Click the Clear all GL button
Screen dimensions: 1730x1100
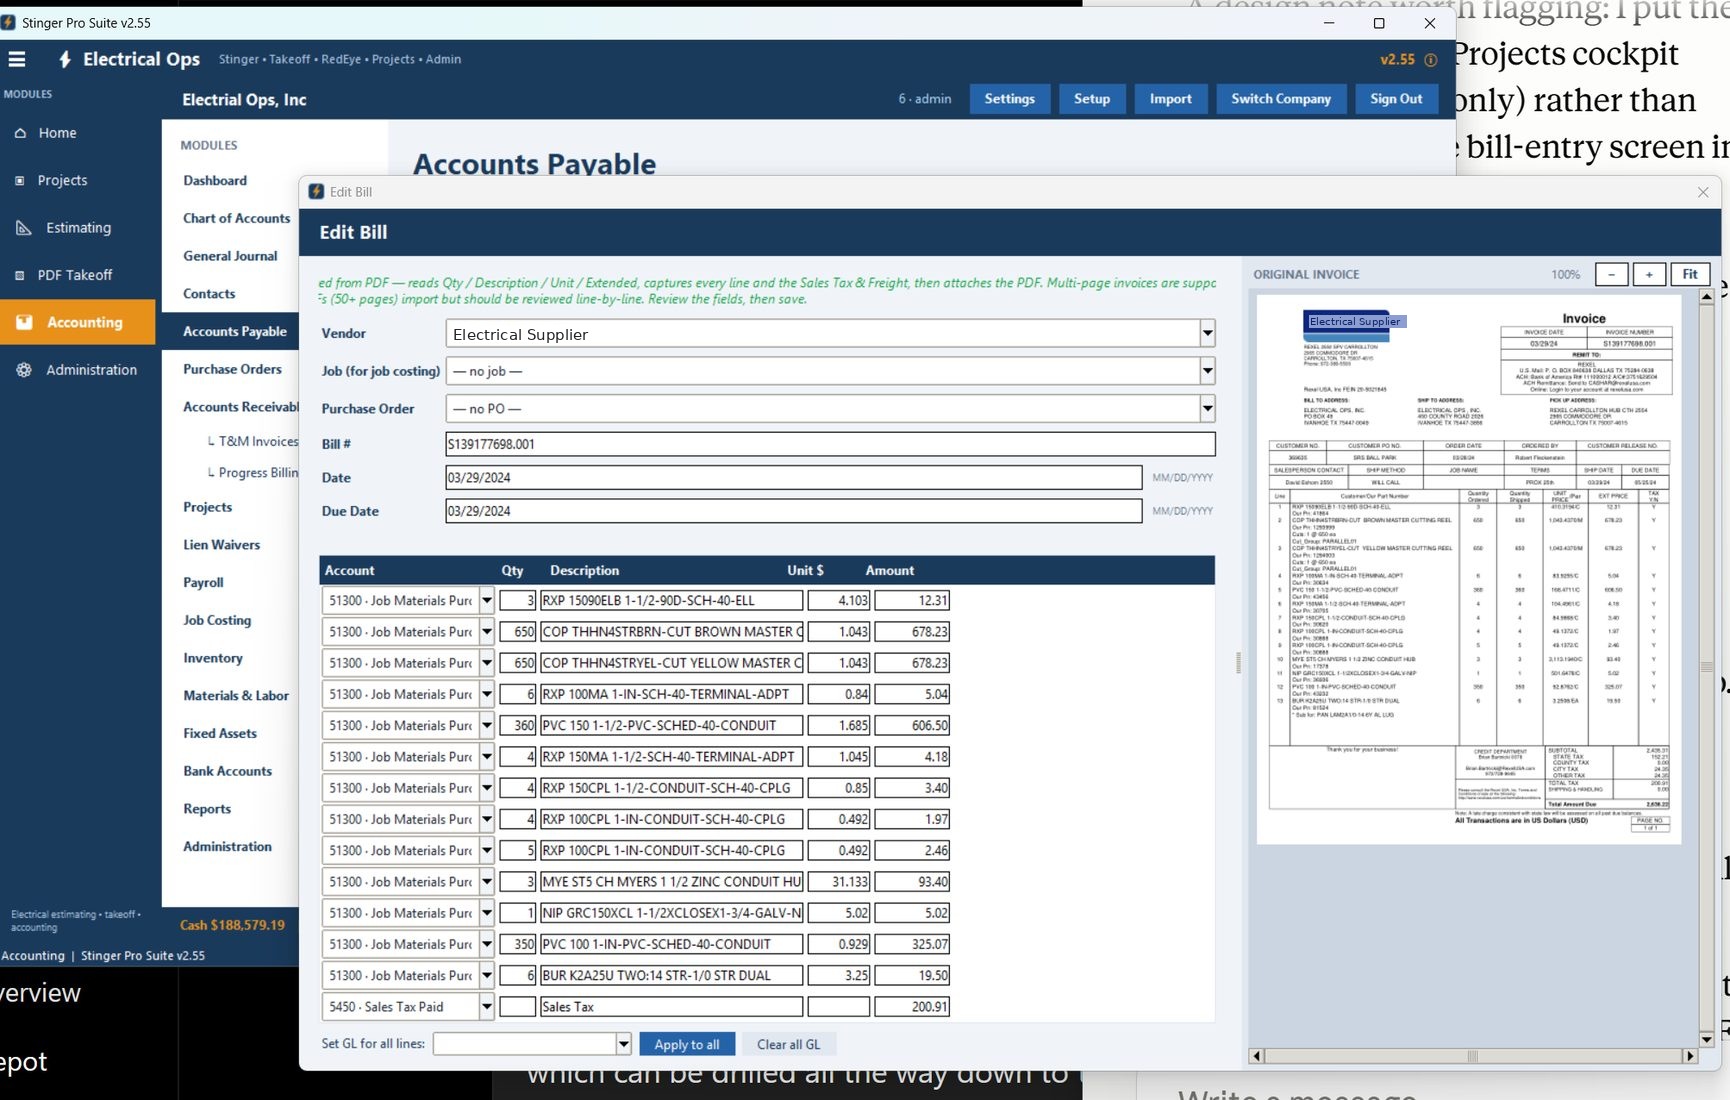(788, 1044)
